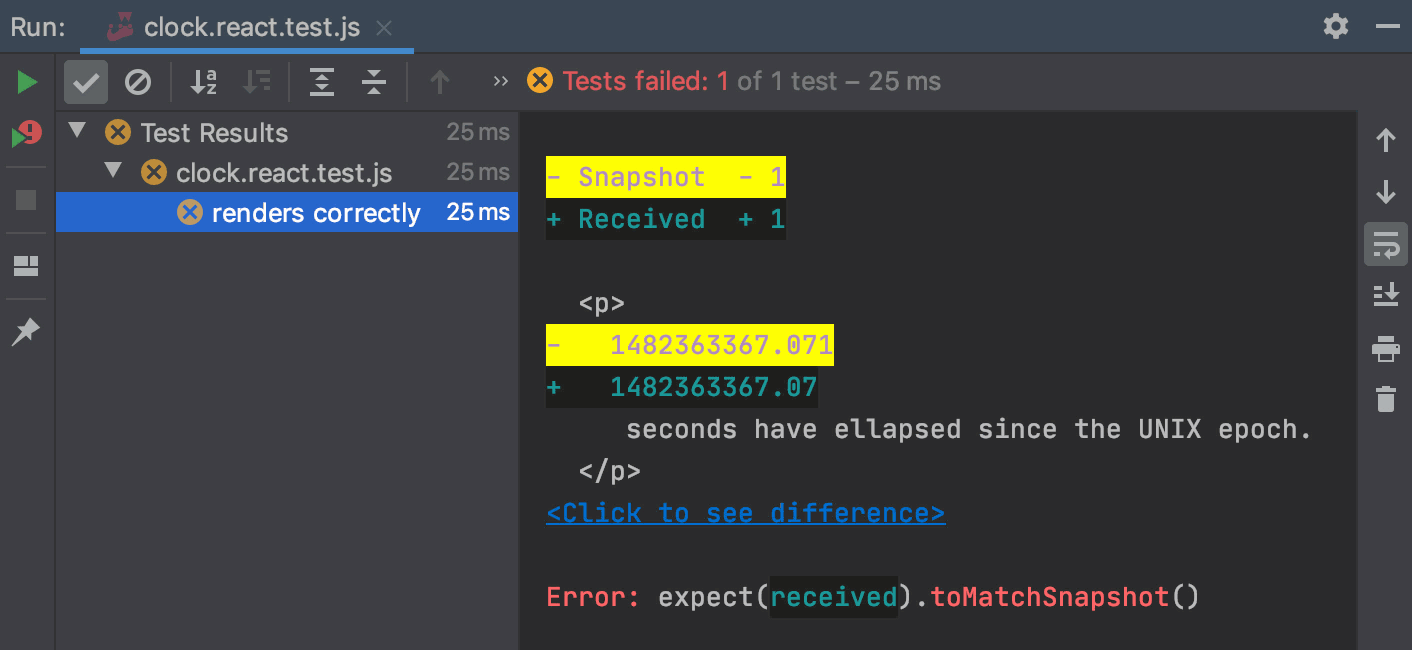Clear the console with the trash icon
This screenshot has width=1412, height=650.
[1386, 399]
